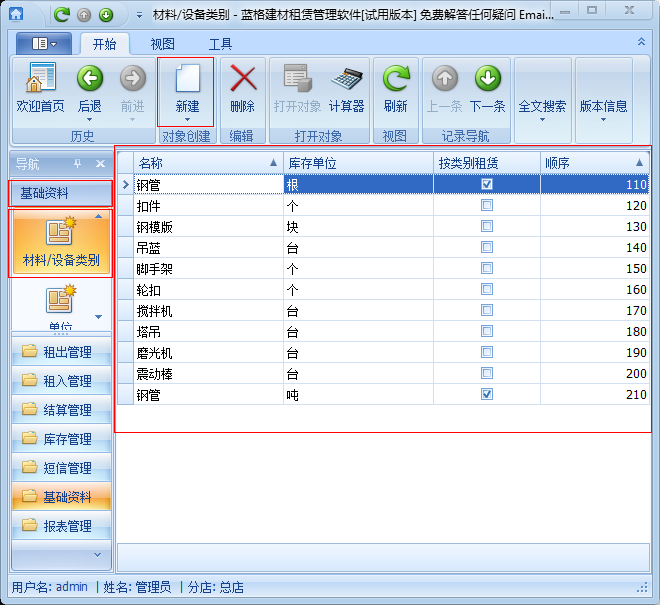
Task: Click the green refresh icon in title bar
Action: [62, 15]
